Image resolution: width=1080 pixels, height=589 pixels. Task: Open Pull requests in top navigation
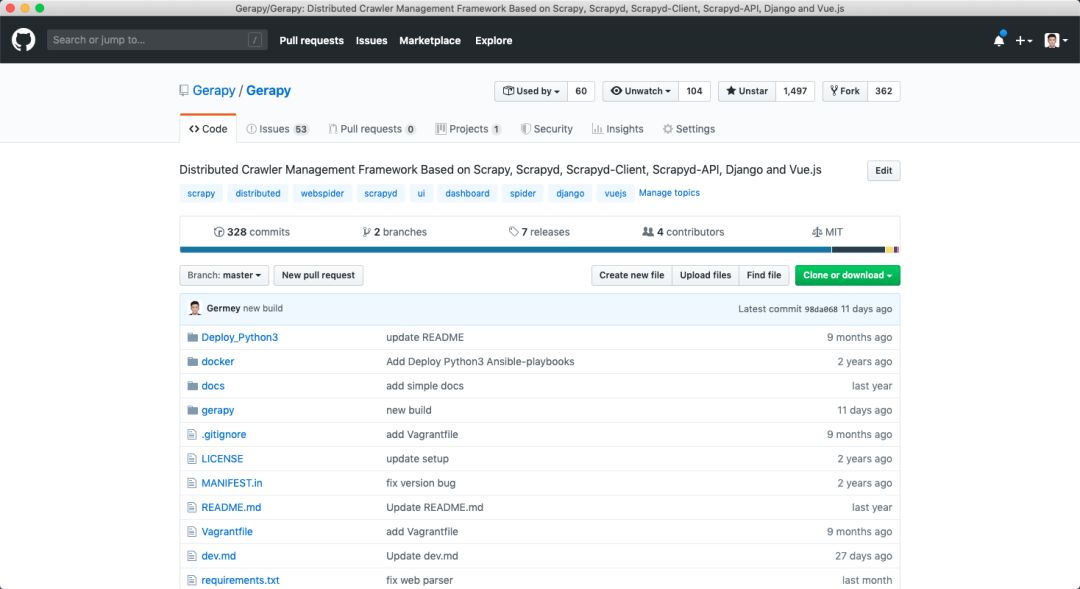pos(311,41)
